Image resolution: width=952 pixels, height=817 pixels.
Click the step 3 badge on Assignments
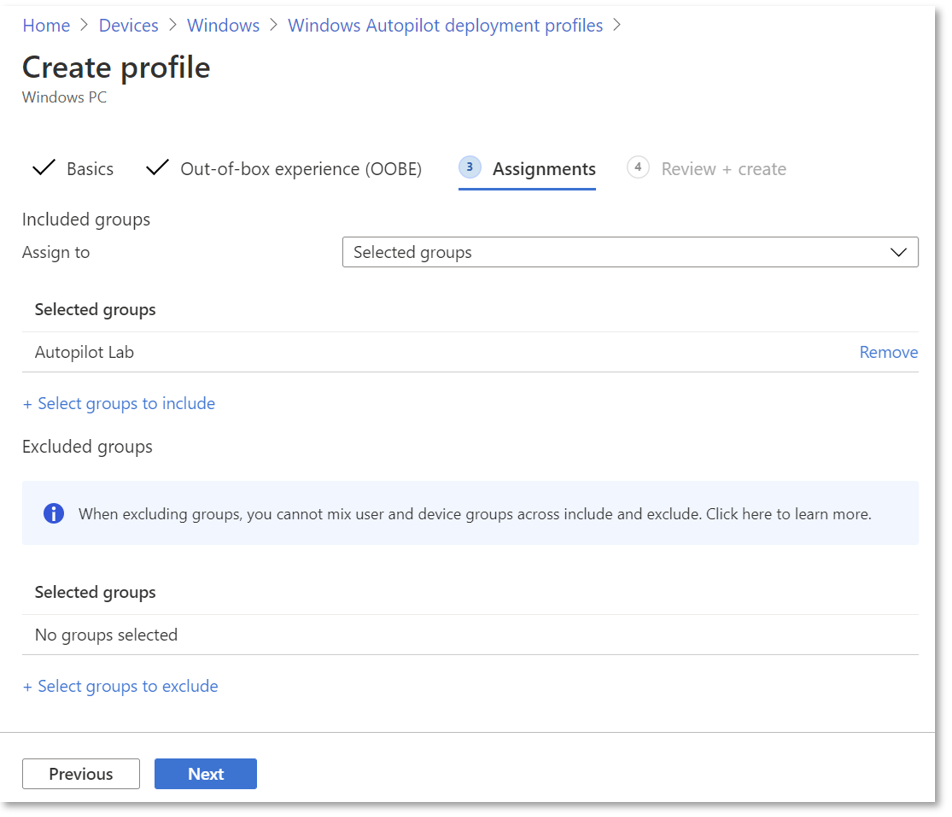point(469,167)
